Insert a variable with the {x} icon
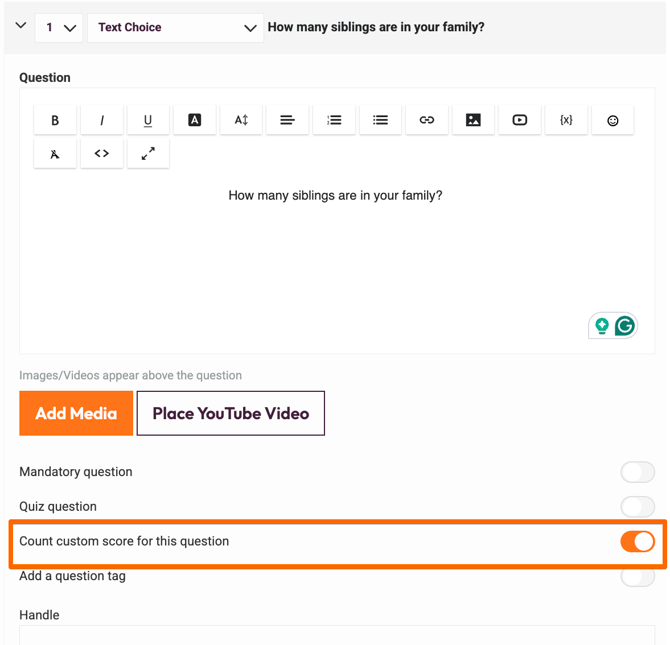The width and height of the screenshot is (670, 645). (566, 120)
